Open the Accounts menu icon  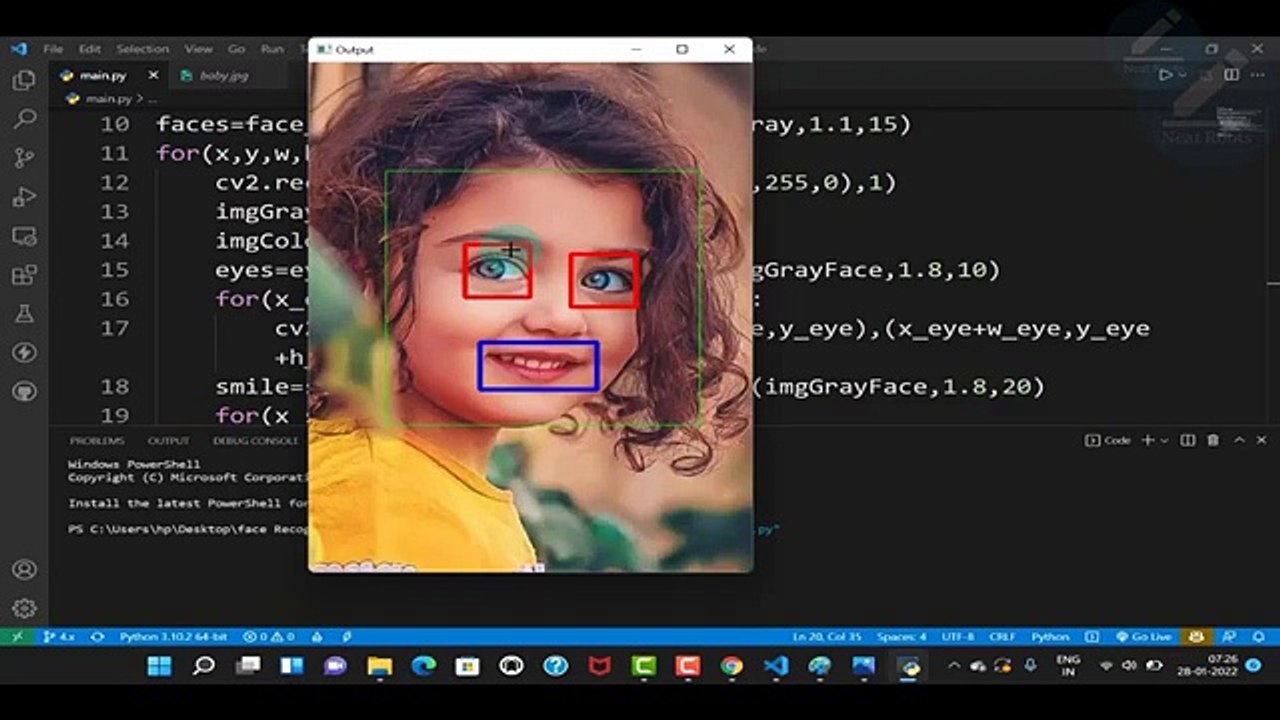[x=24, y=569]
